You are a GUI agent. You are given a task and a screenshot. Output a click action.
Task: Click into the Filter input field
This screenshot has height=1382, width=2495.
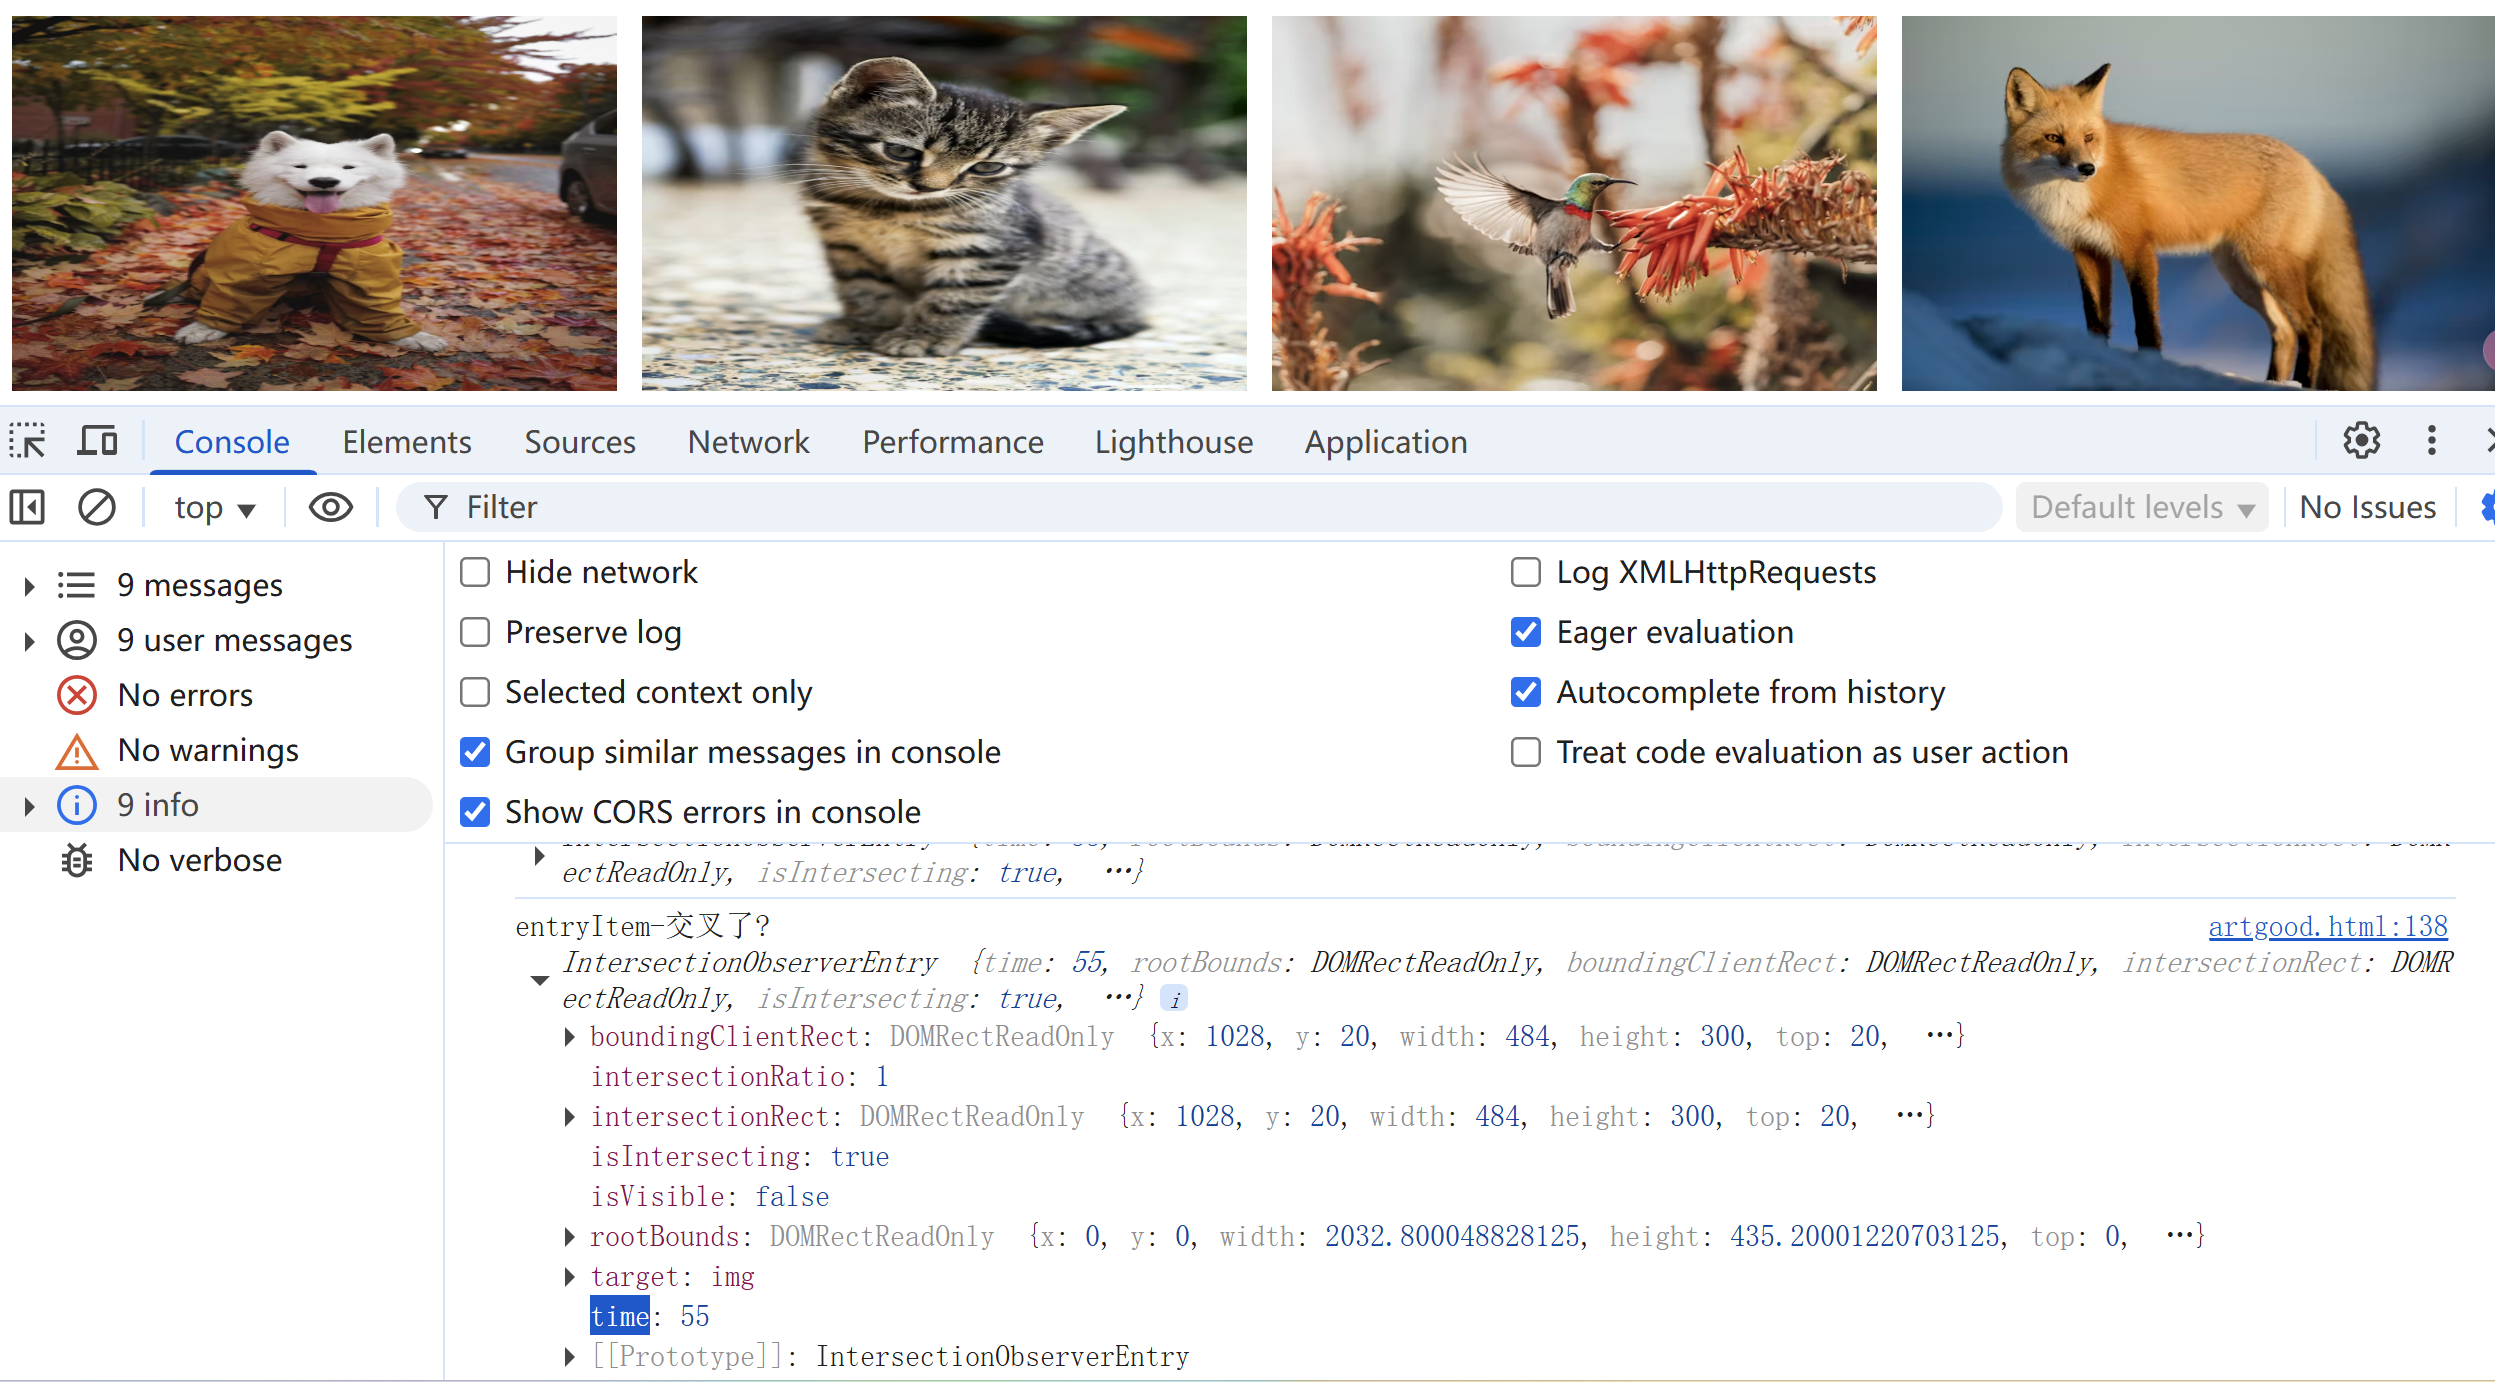pos(1200,507)
